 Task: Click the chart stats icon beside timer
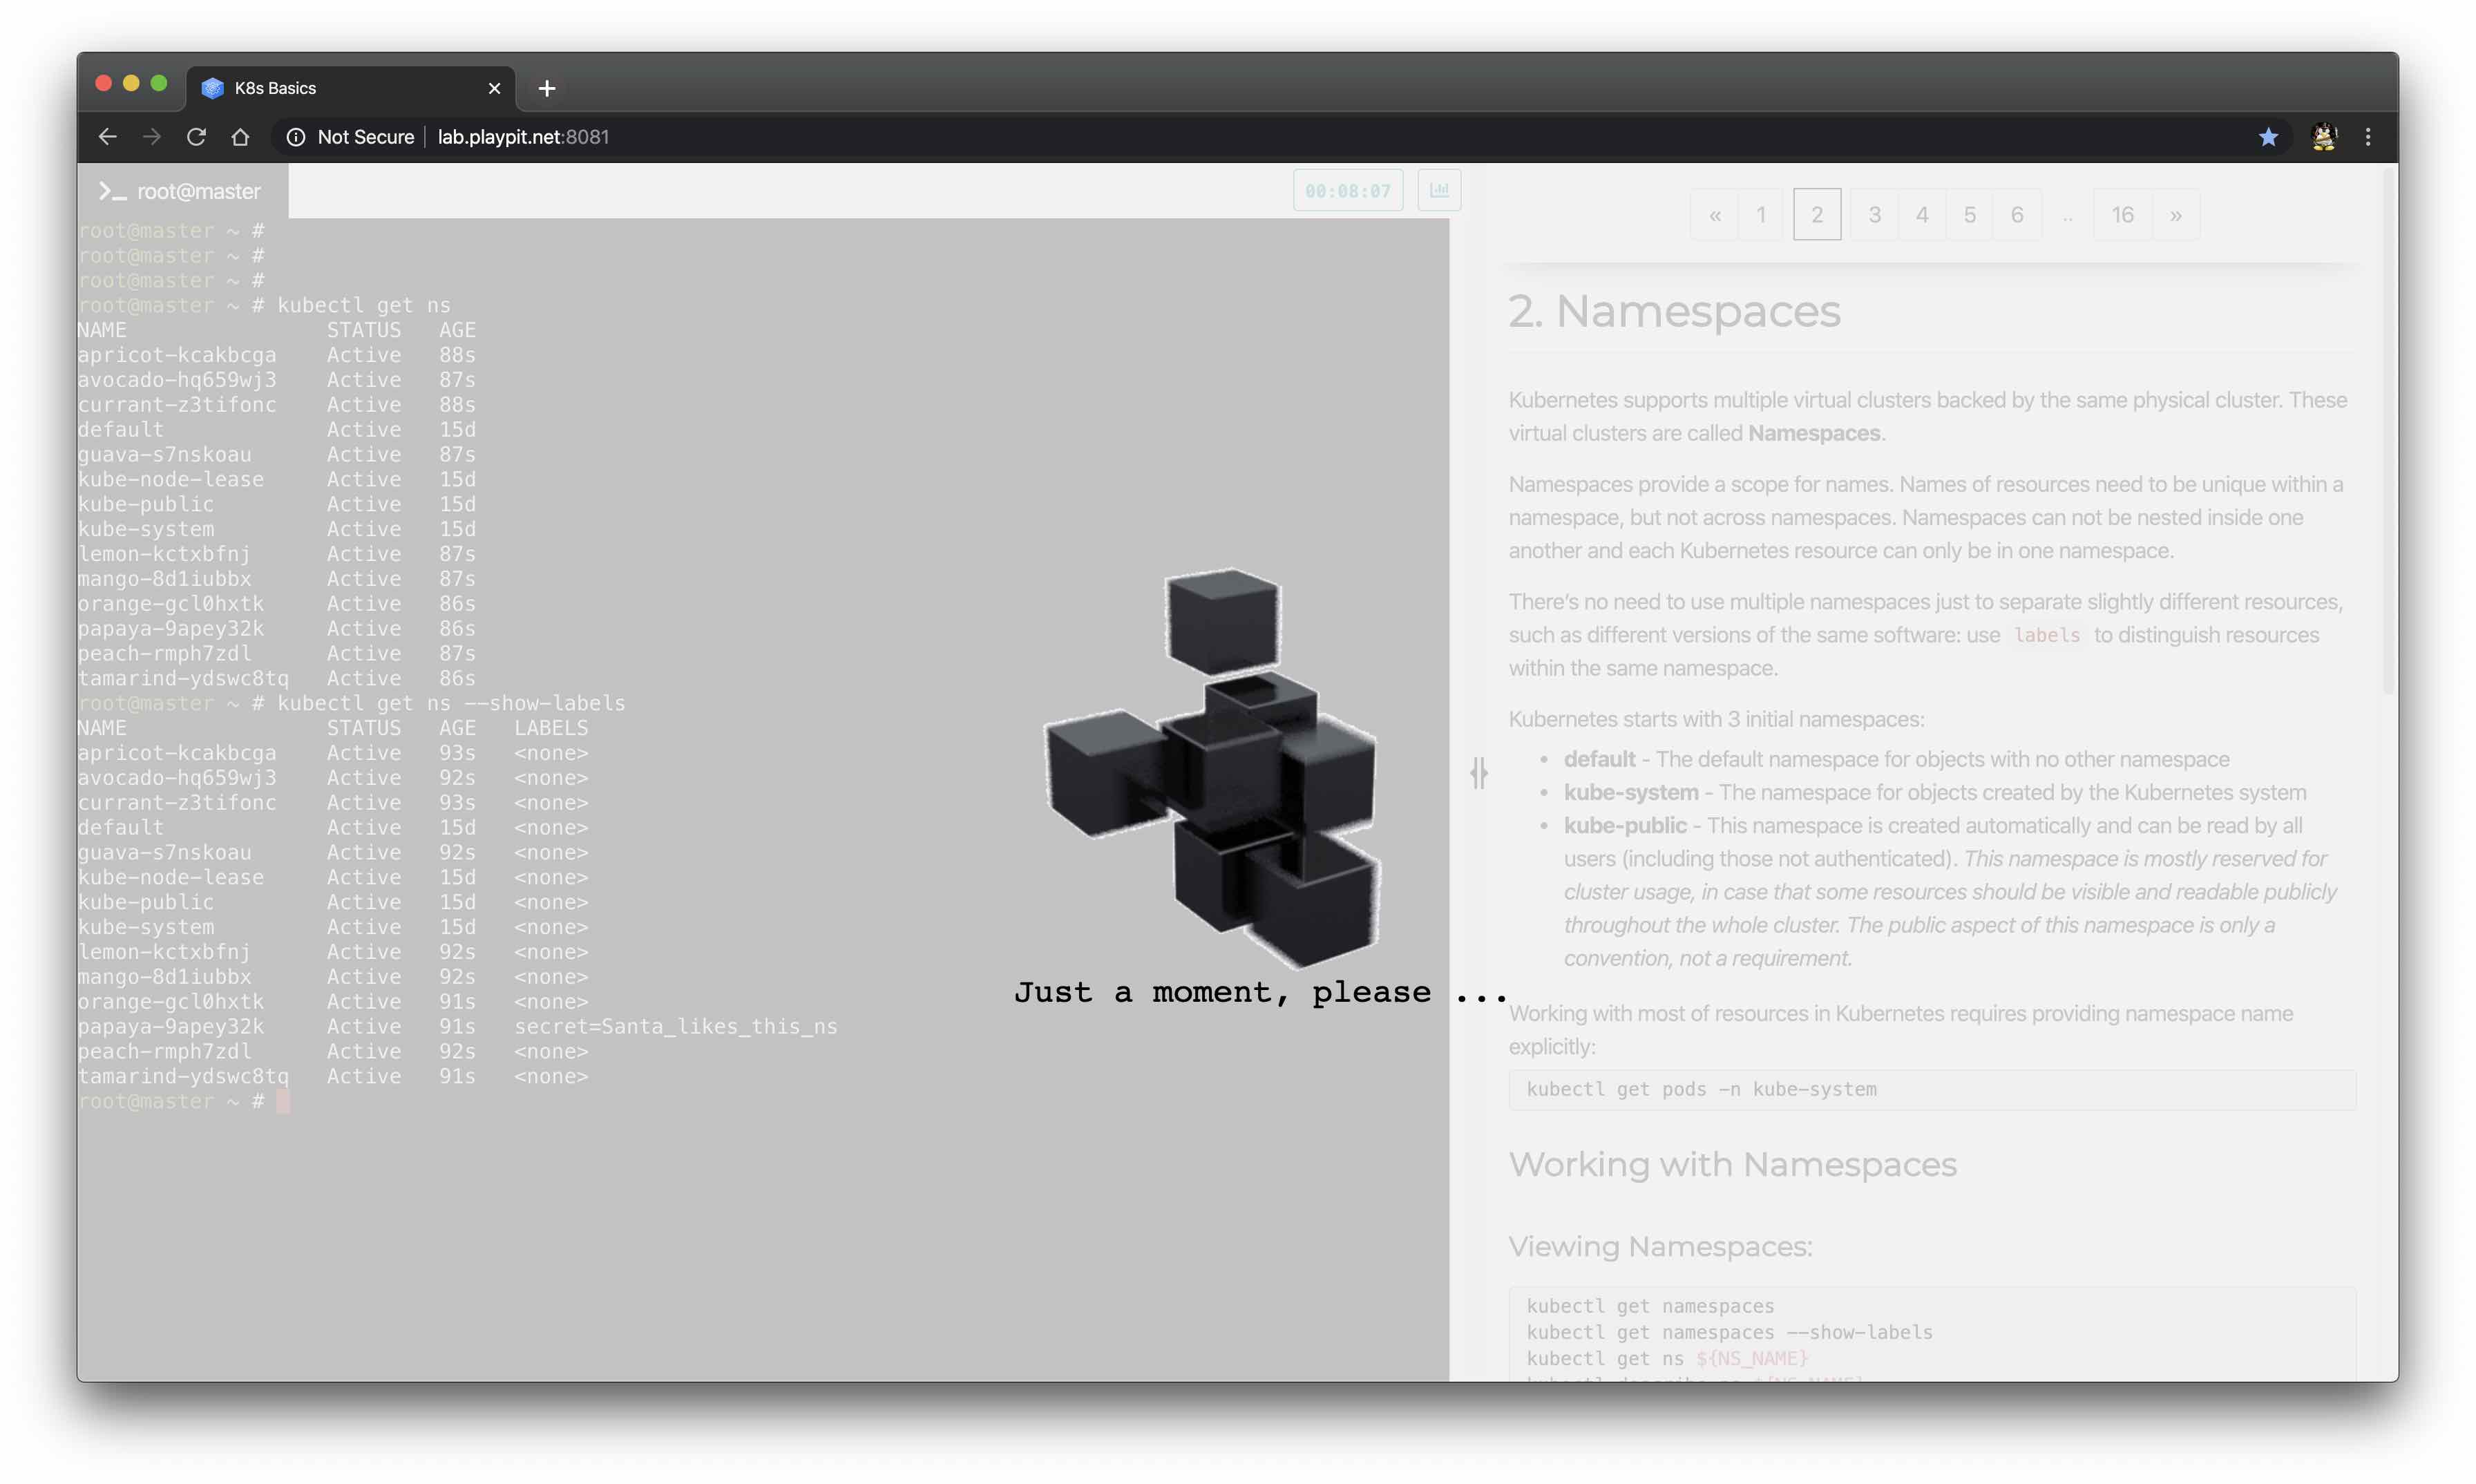(1439, 190)
